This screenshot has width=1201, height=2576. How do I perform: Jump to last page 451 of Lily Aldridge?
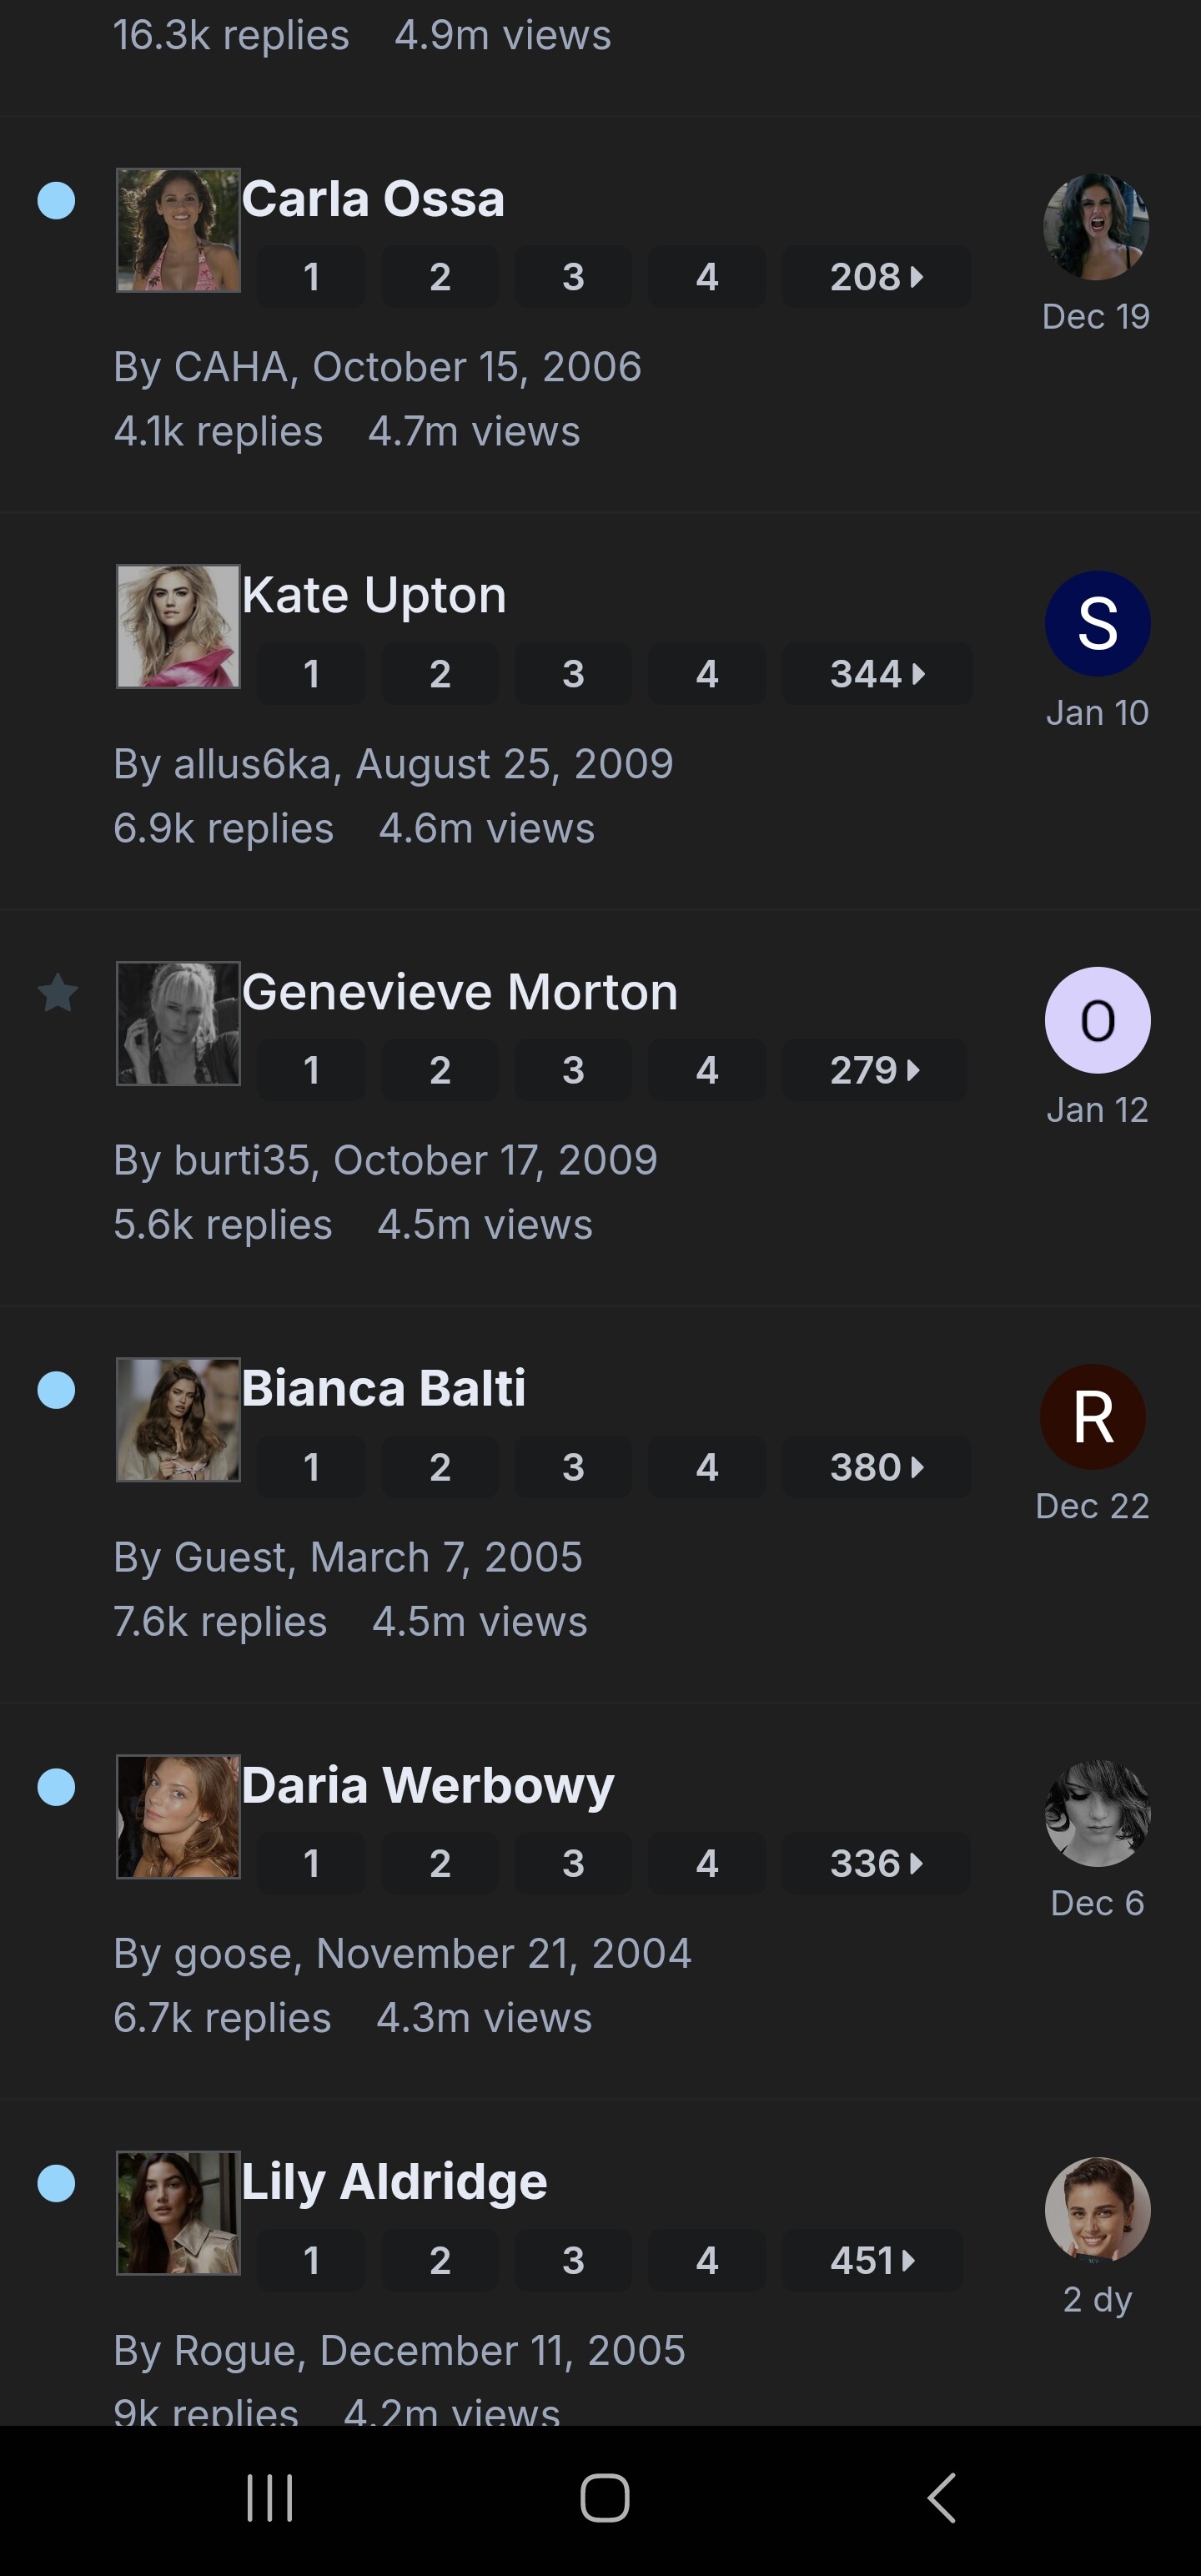(x=871, y=2260)
